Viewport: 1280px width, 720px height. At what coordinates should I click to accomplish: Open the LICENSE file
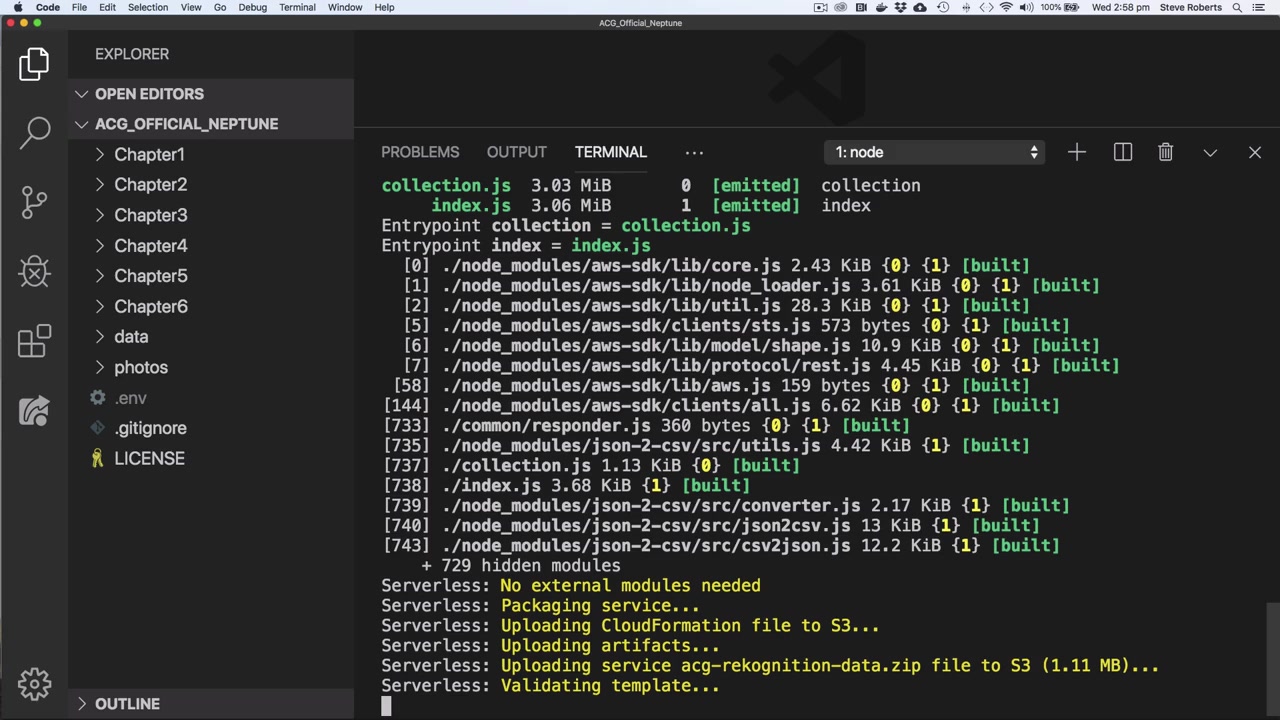click(x=149, y=458)
